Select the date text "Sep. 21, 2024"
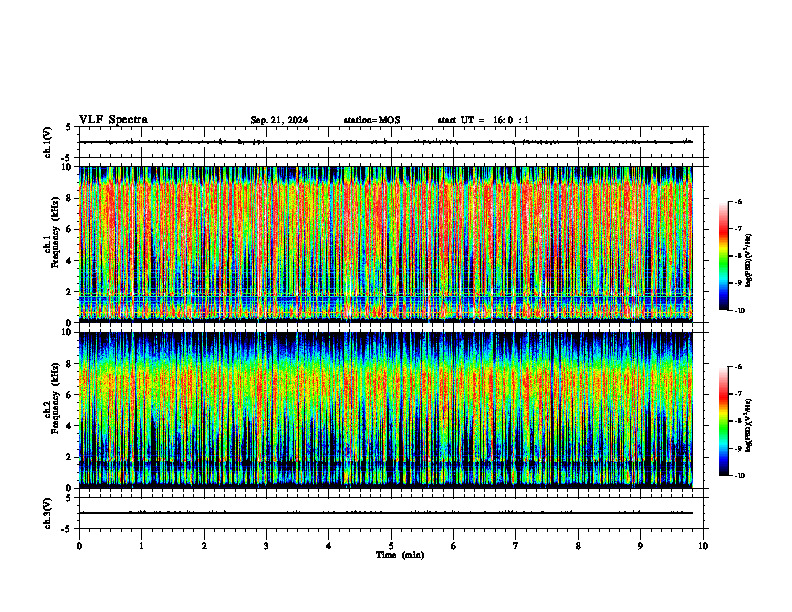Image resolution: width=792 pixels, height=612 pixels. 279,120
